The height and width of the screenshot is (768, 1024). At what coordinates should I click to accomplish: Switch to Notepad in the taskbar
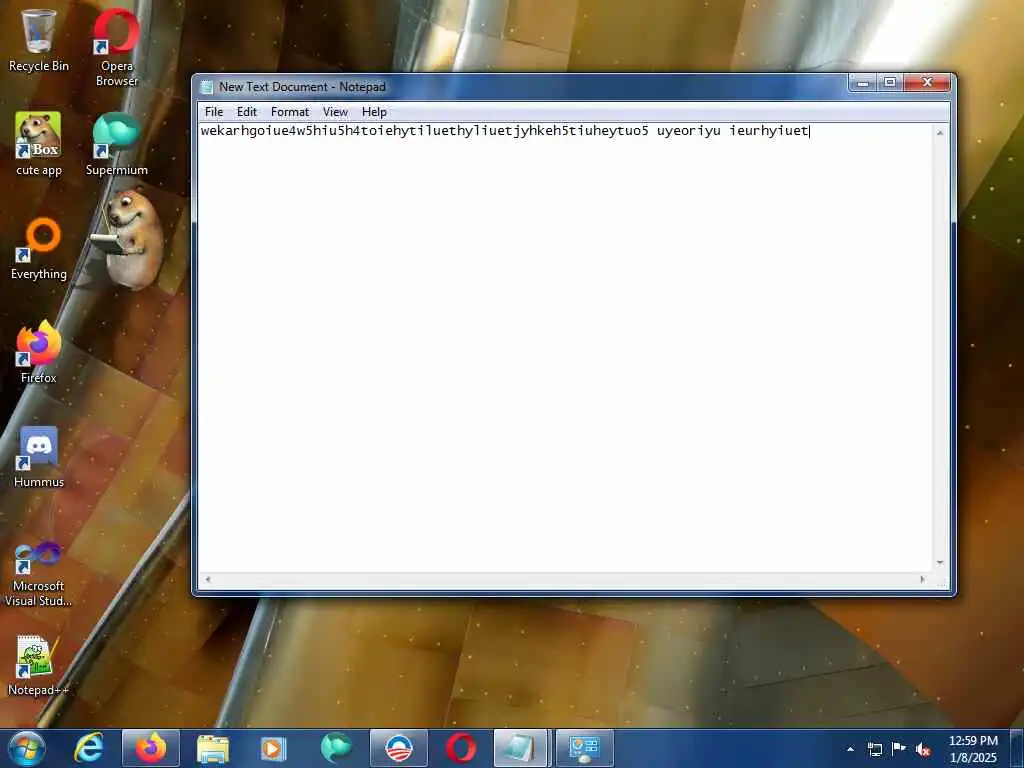(520, 748)
